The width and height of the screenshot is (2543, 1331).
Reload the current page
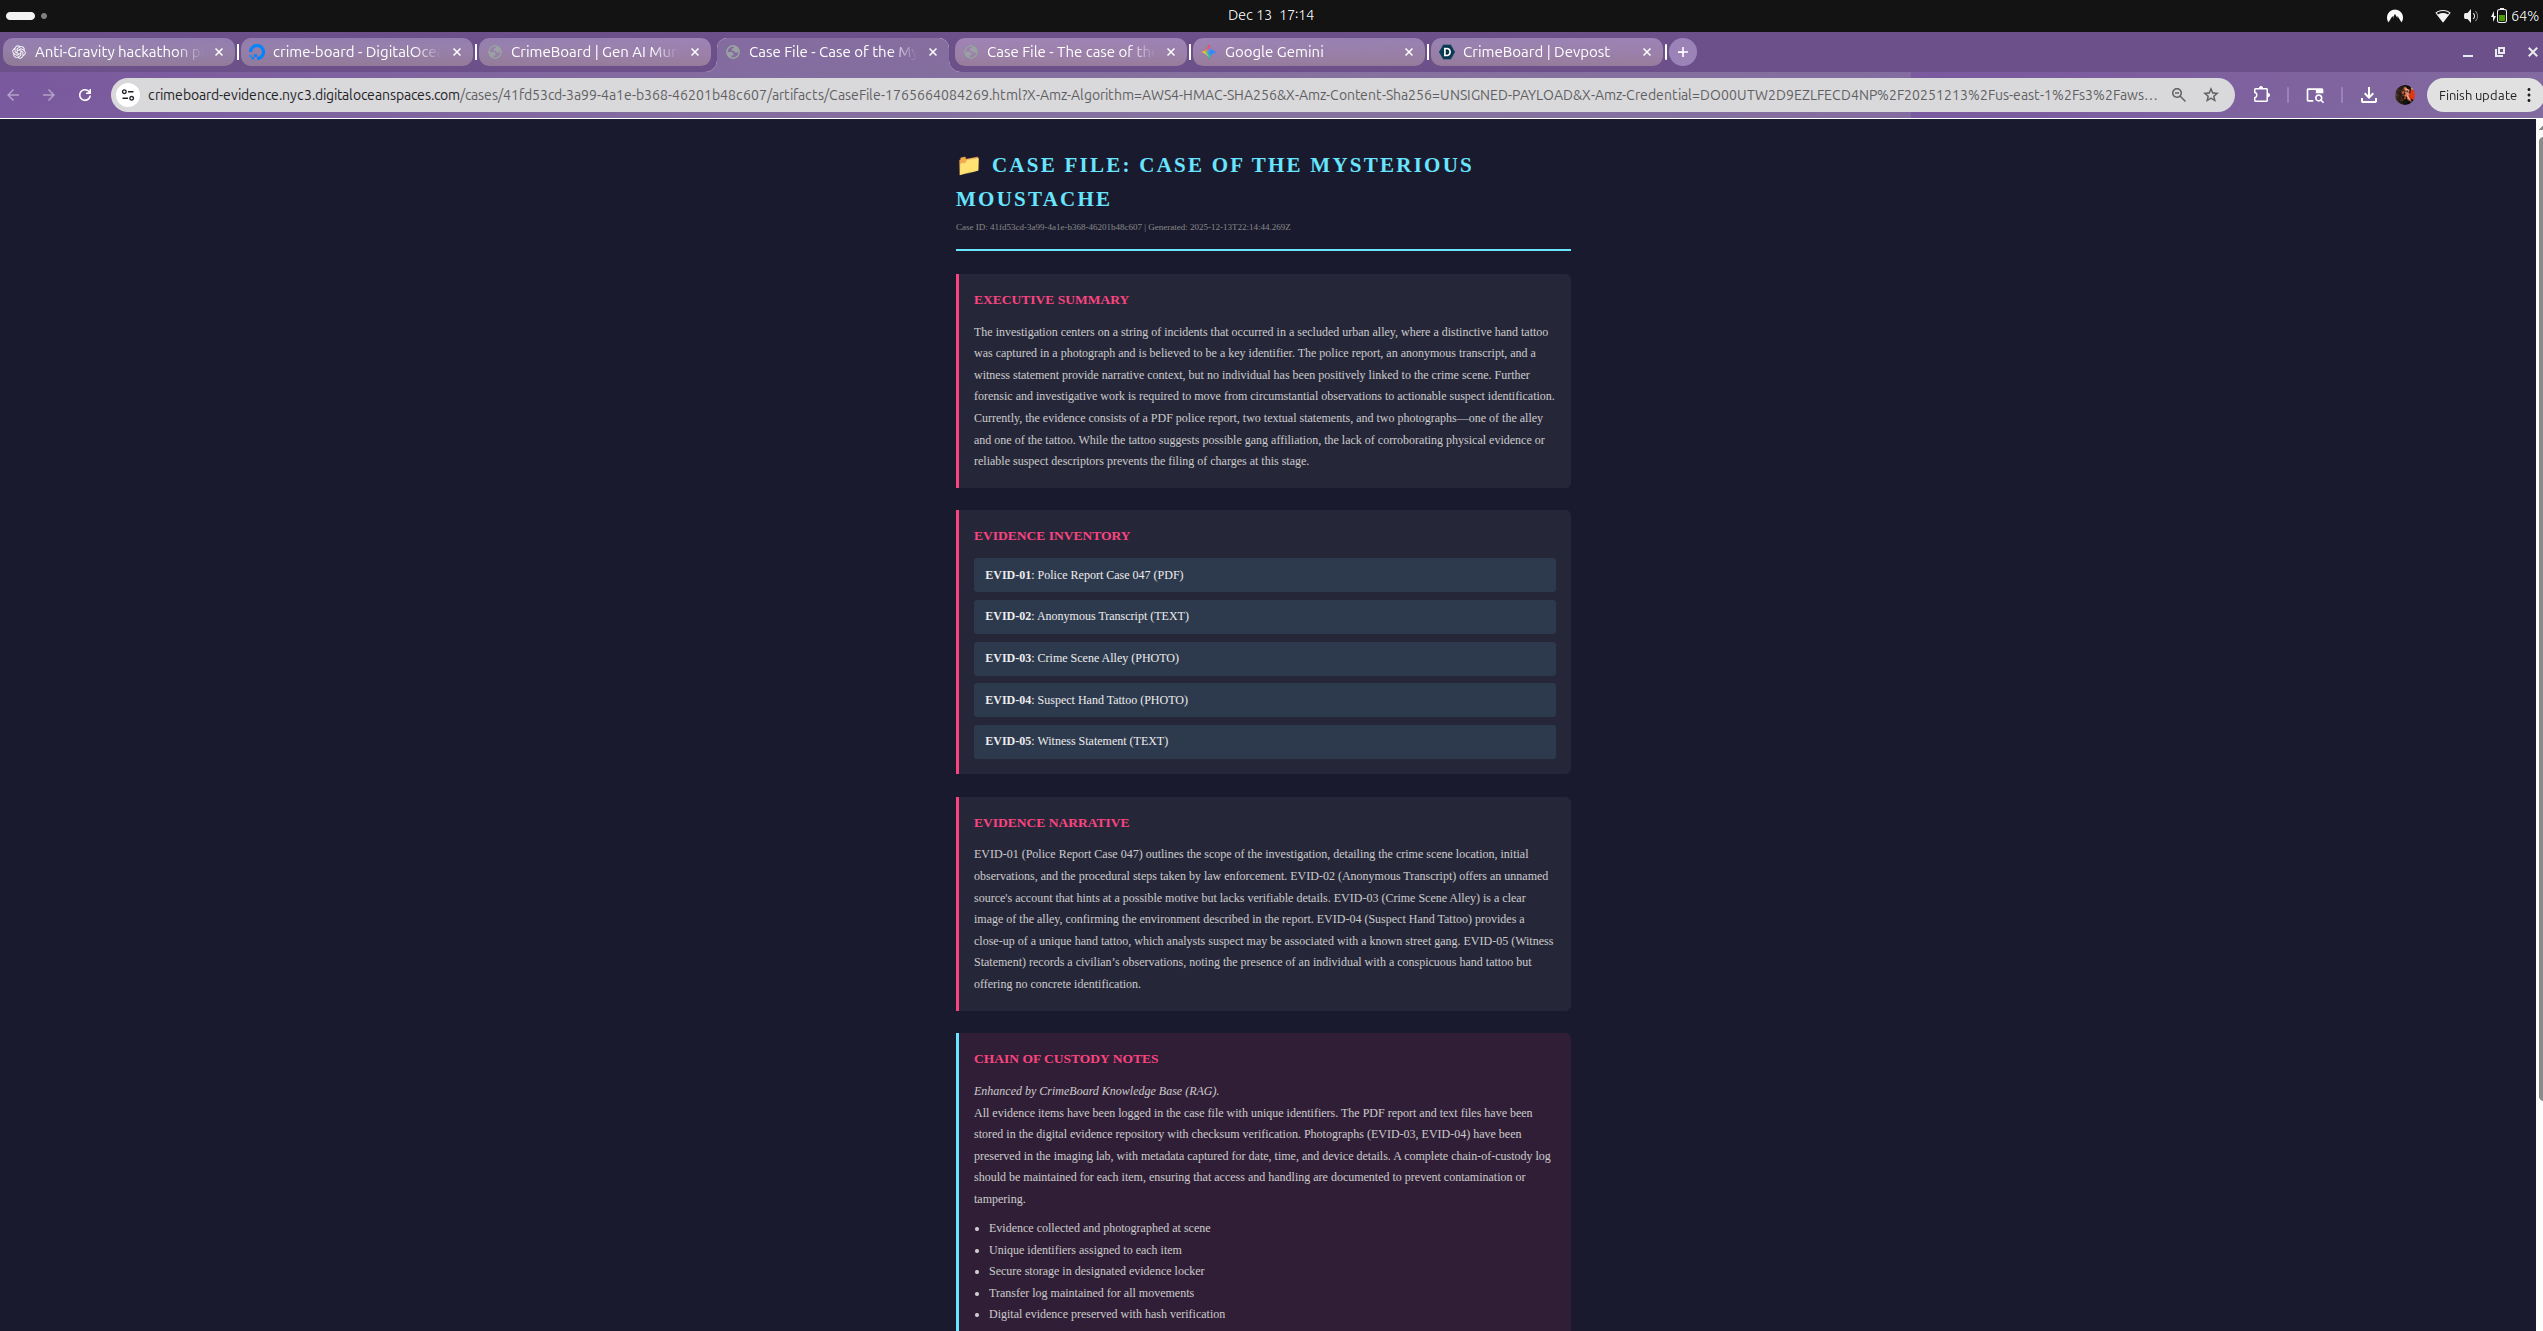85,95
